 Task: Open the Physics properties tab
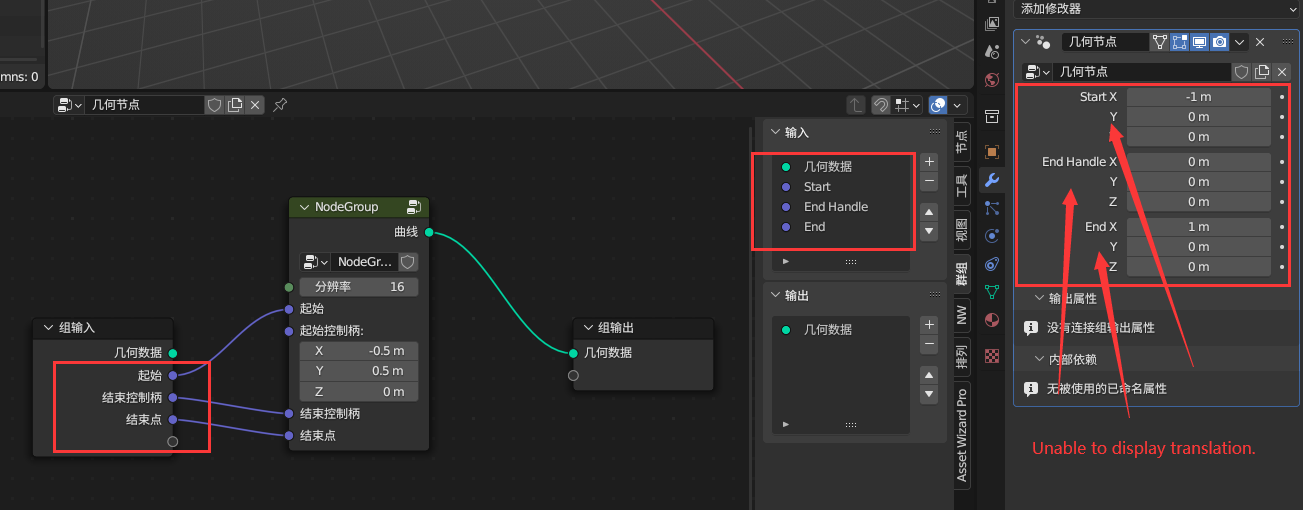click(992, 236)
